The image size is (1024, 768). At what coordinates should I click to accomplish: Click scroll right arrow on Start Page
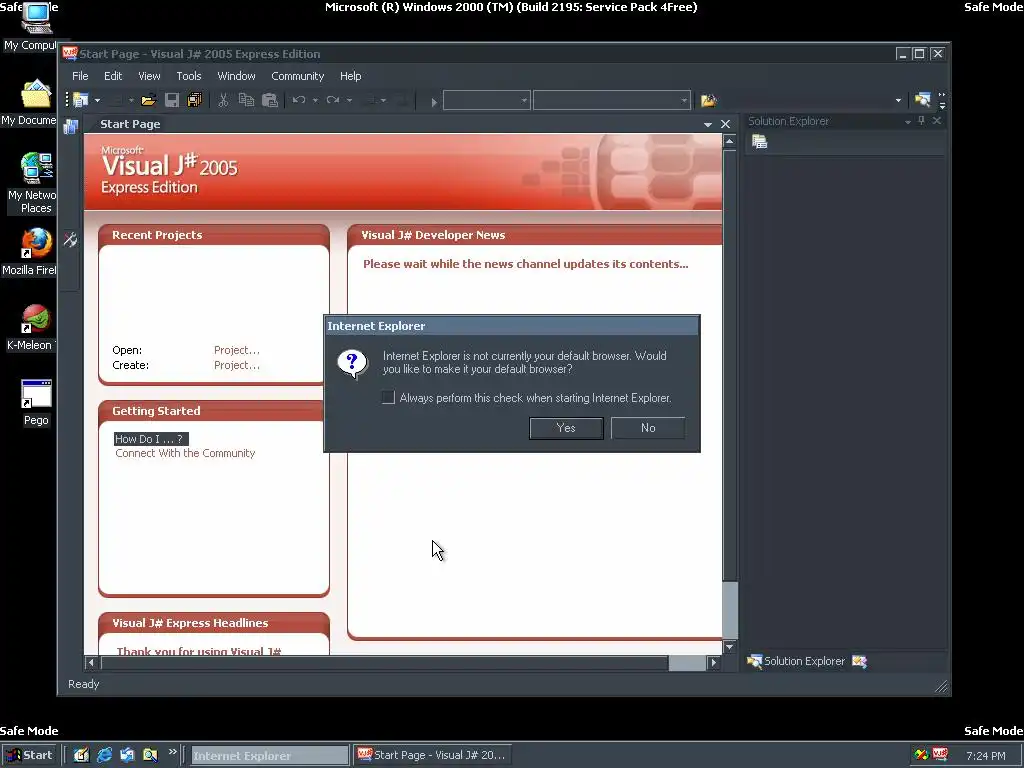(713, 663)
